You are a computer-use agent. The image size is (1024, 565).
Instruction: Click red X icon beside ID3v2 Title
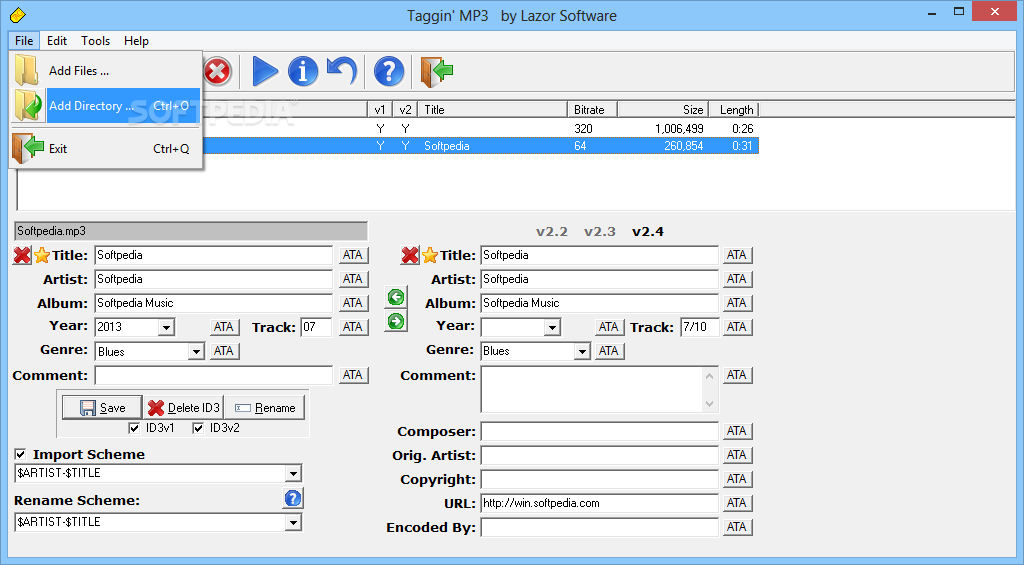tap(409, 255)
